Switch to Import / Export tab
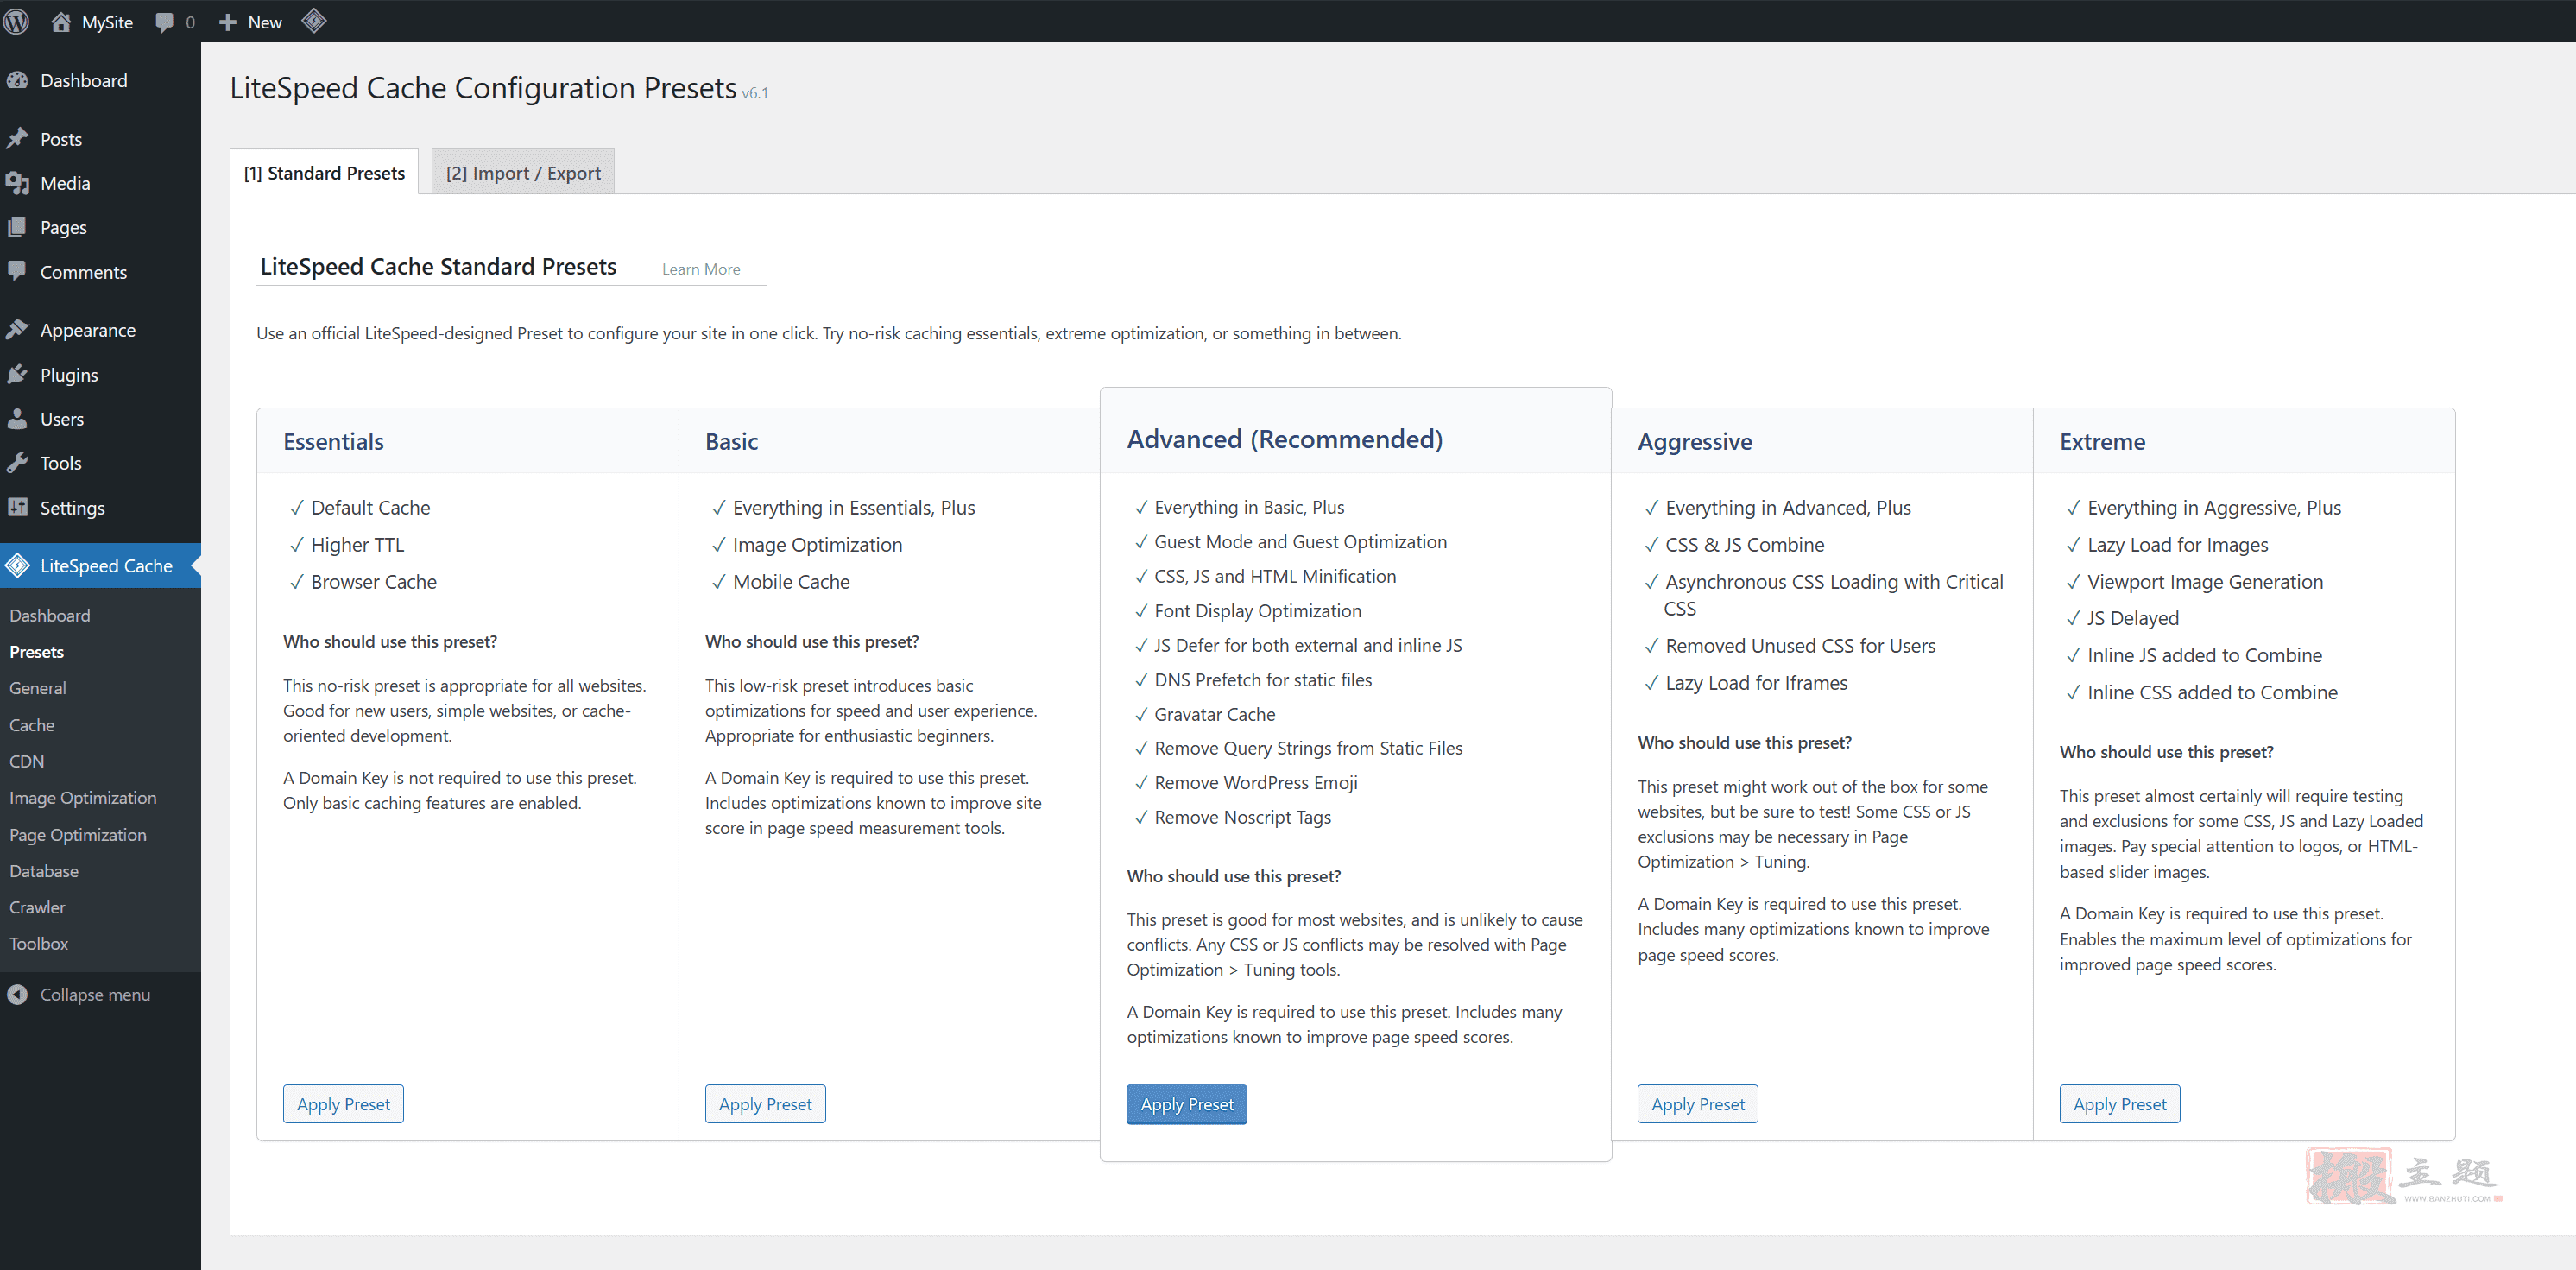The width and height of the screenshot is (2576, 1270). point(523,173)
